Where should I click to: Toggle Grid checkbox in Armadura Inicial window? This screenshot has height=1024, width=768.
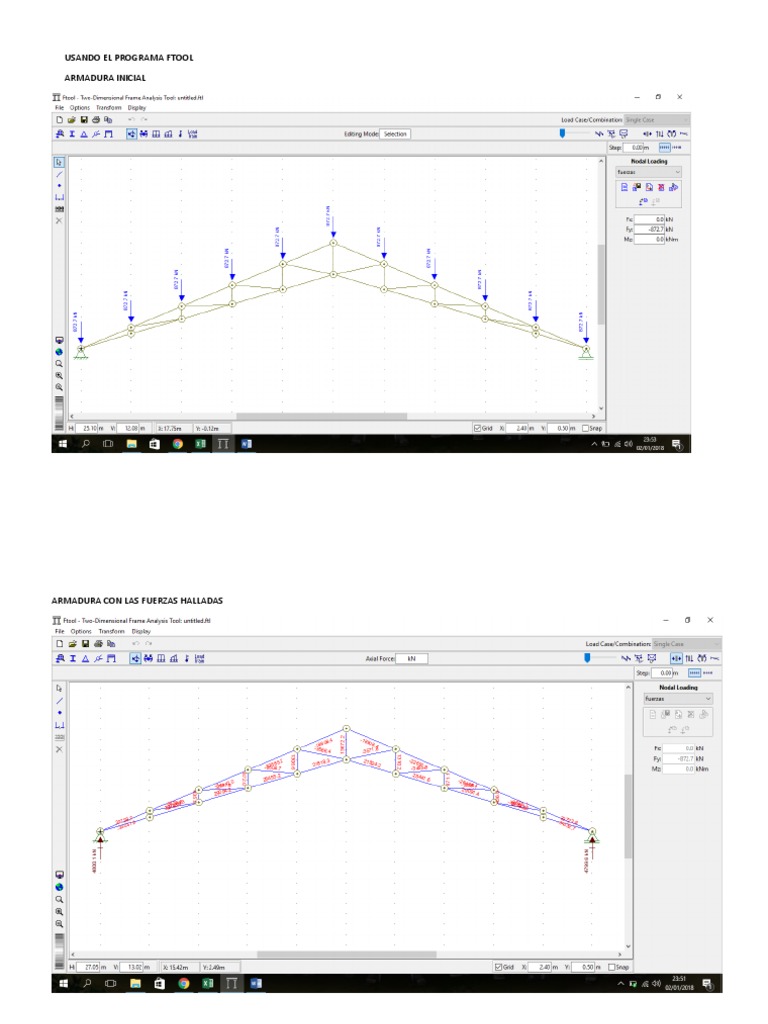point(477,428)
